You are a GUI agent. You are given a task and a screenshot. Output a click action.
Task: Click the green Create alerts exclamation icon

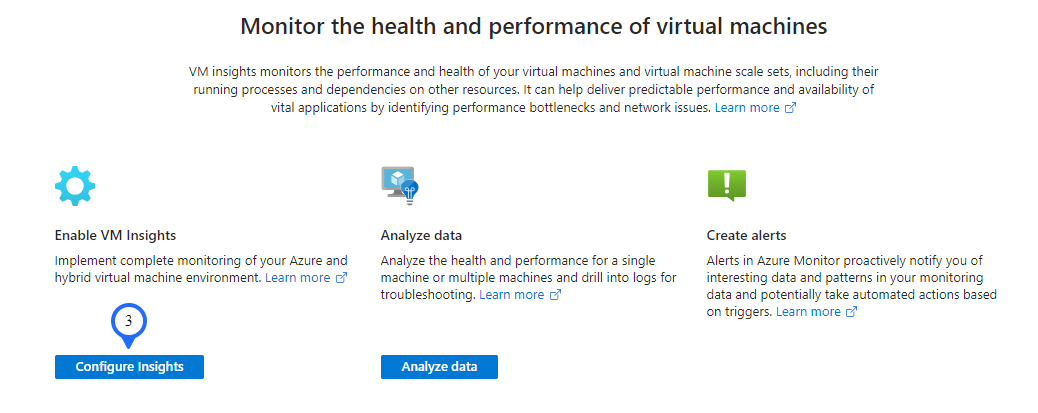[726, 185]
